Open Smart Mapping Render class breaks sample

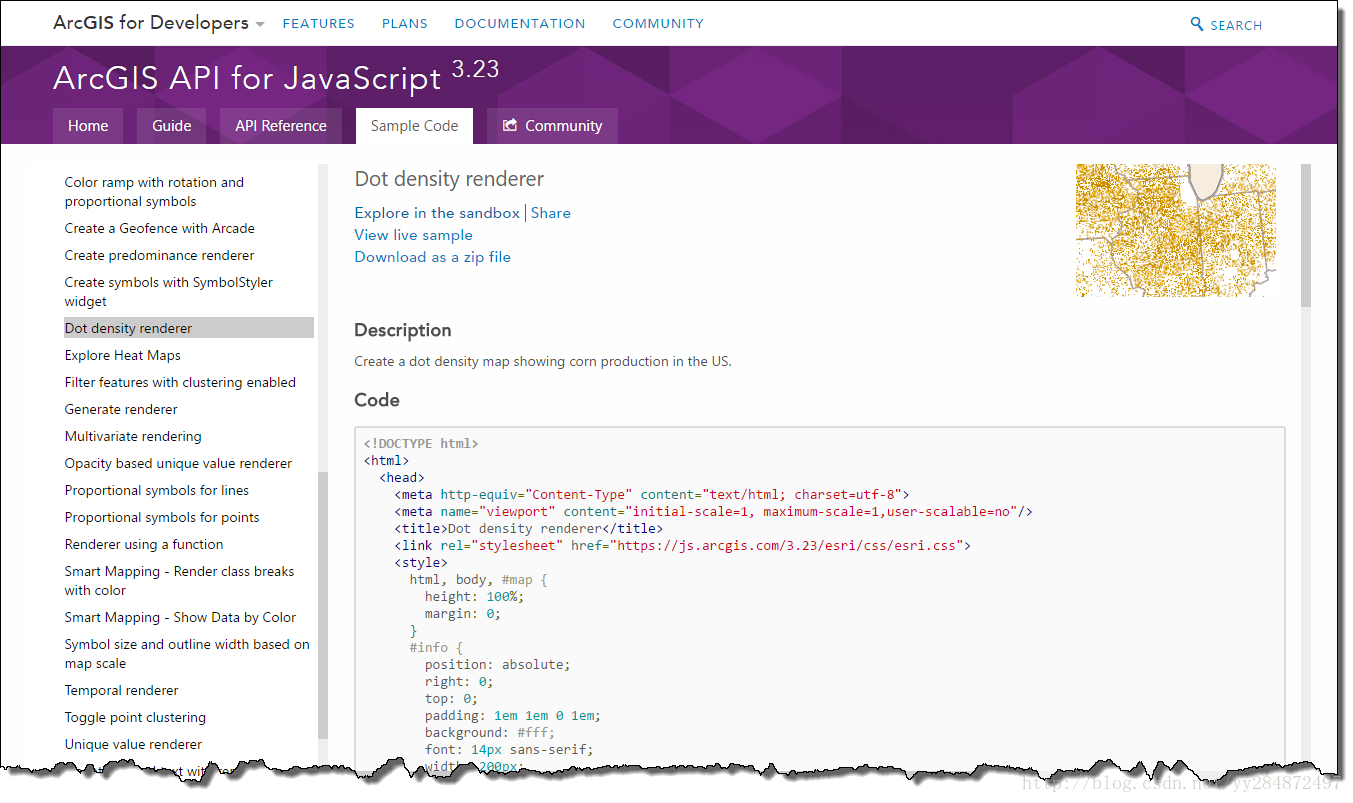click(x=180, y=581)
